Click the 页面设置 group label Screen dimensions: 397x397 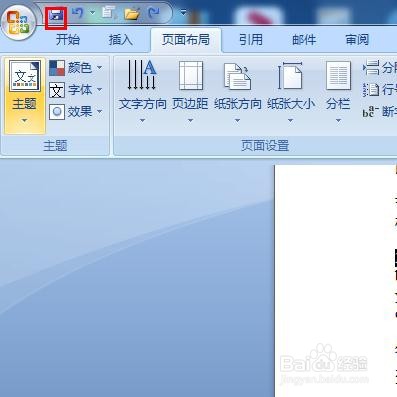[265, 146]
